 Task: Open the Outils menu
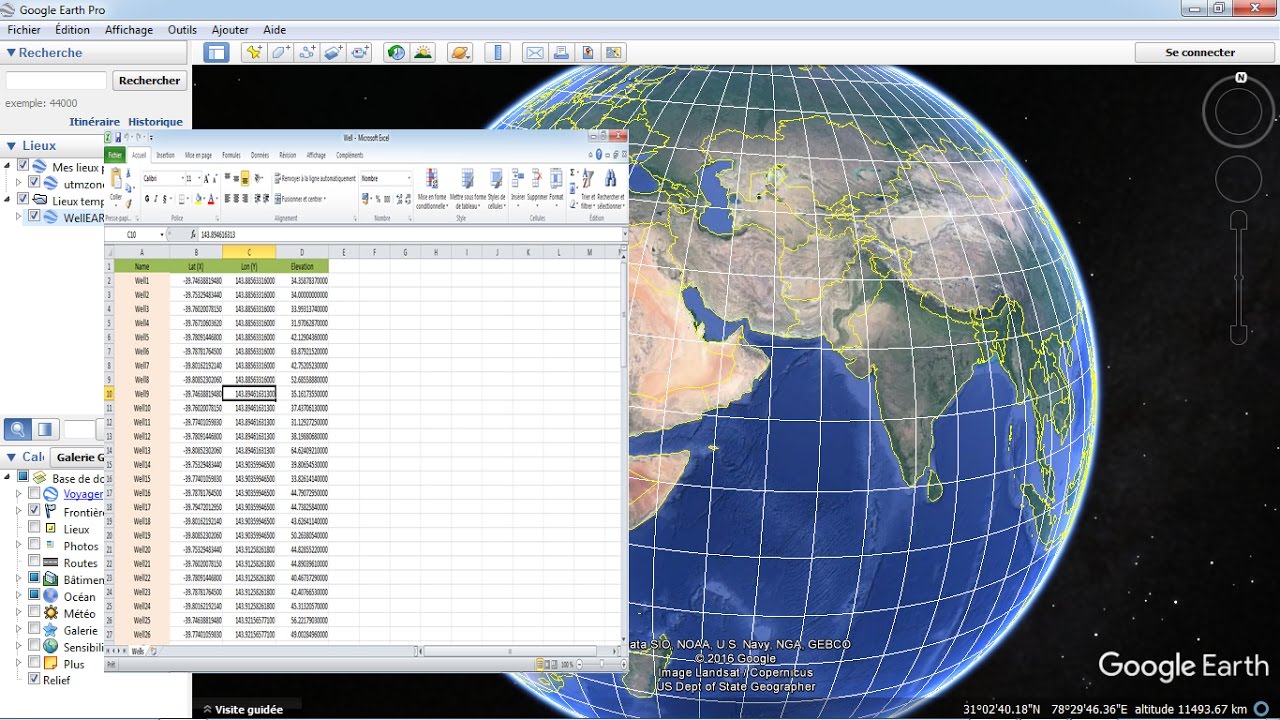coord(182,30)
